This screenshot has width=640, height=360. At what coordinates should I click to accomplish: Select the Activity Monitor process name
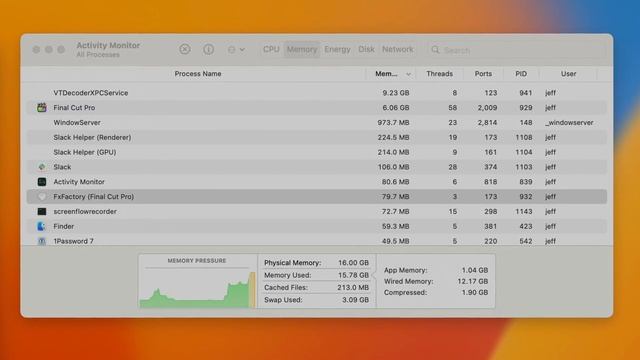tap(79, 182)
